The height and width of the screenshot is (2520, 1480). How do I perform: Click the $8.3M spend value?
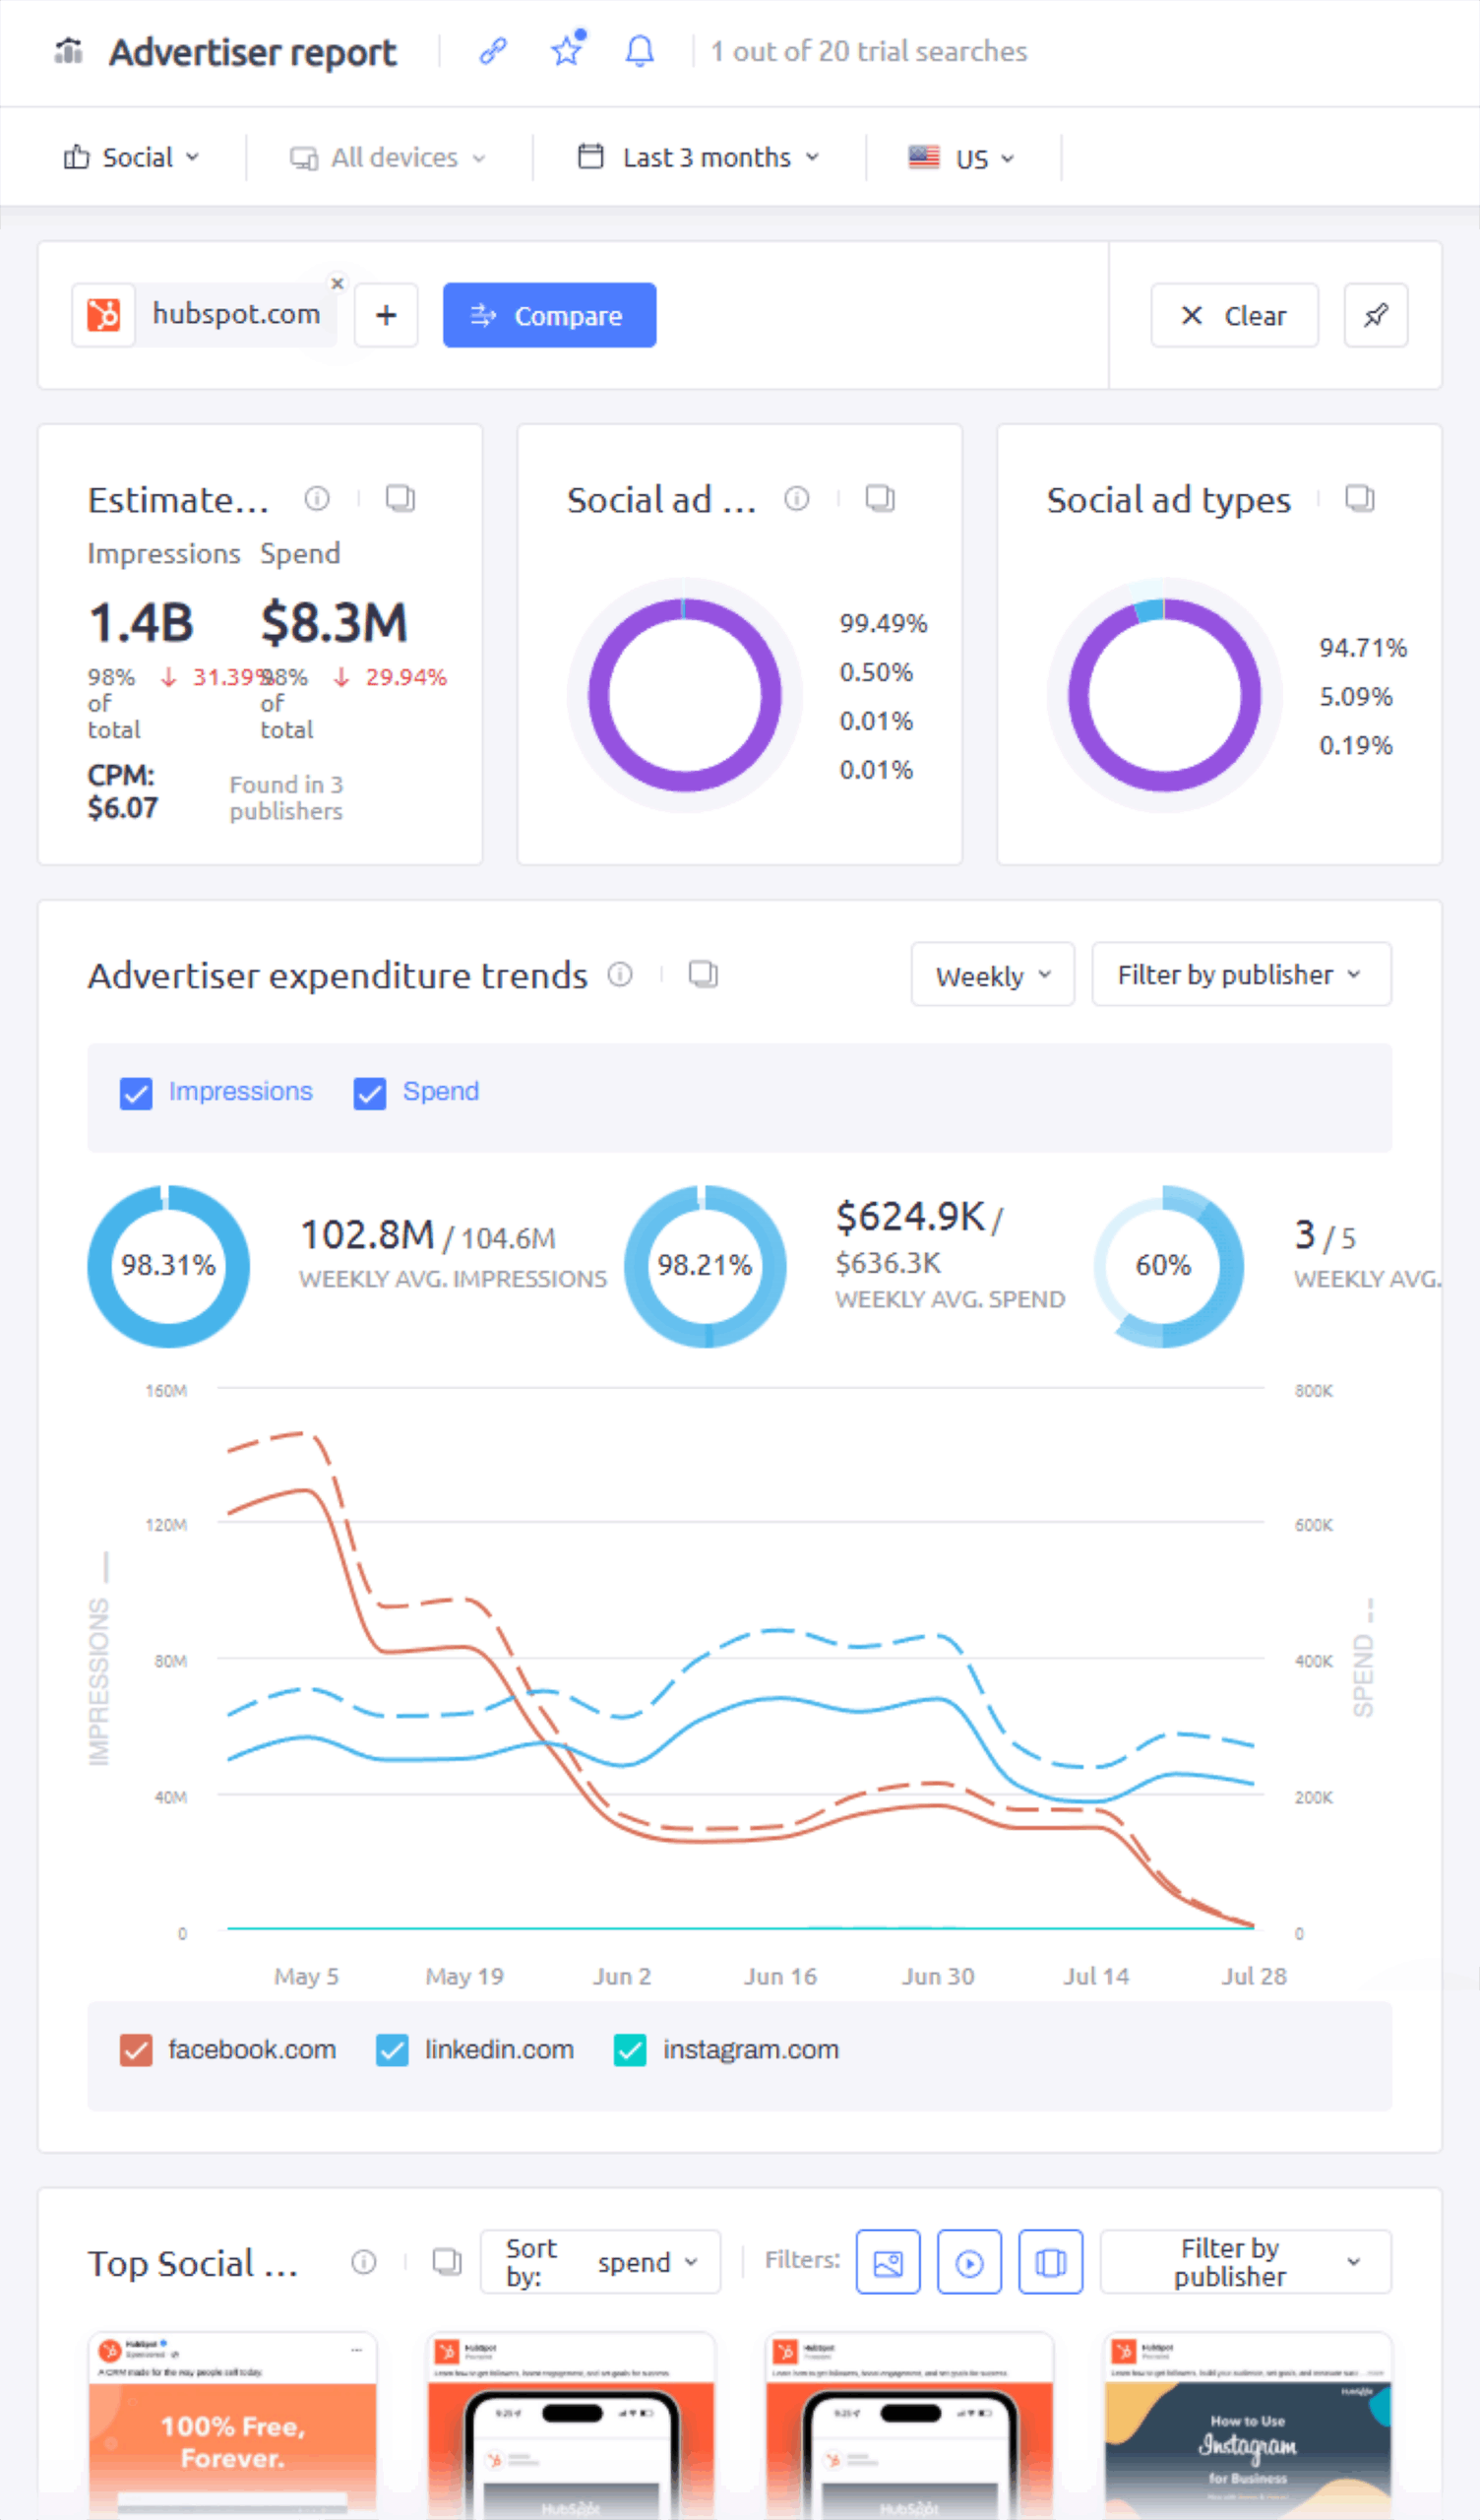click(x=334, y=623)
